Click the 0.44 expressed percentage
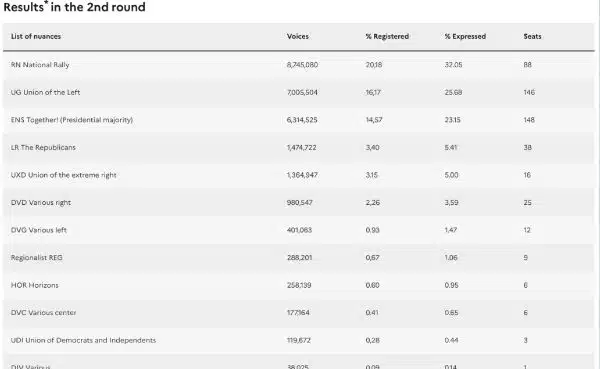The image size is (600, 369). click(x=452, y=340)
